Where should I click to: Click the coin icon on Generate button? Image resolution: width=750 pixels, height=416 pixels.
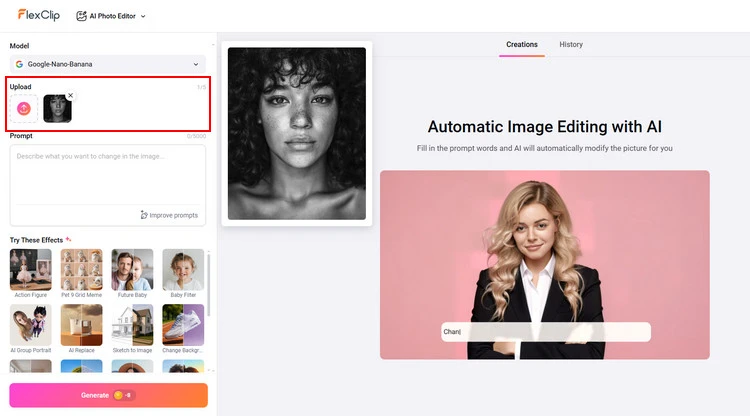tap(118, 395)
